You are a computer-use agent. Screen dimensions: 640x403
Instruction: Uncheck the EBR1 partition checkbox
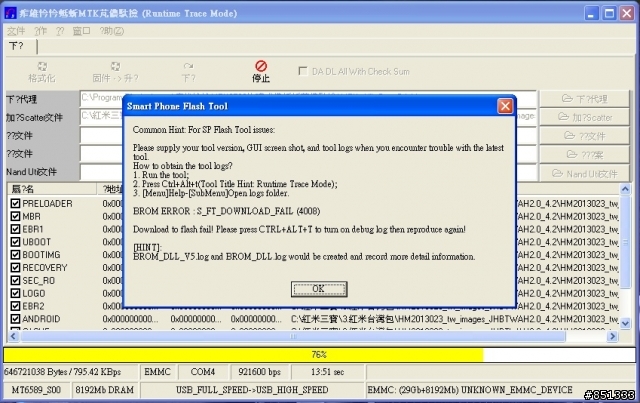[15, 229]
